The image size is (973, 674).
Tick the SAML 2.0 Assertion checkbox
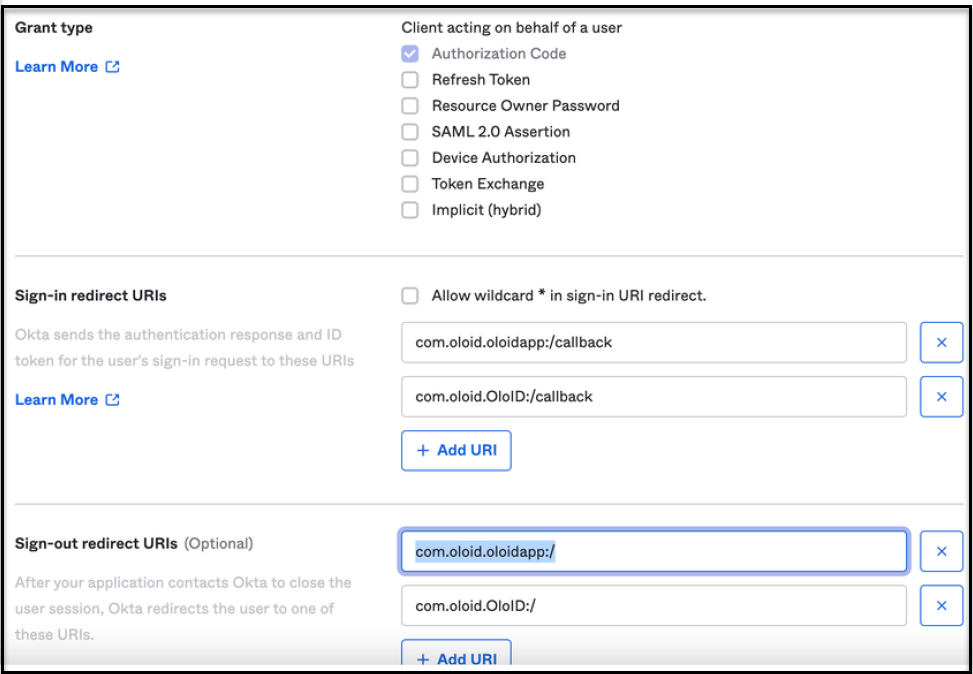(410, 132)
